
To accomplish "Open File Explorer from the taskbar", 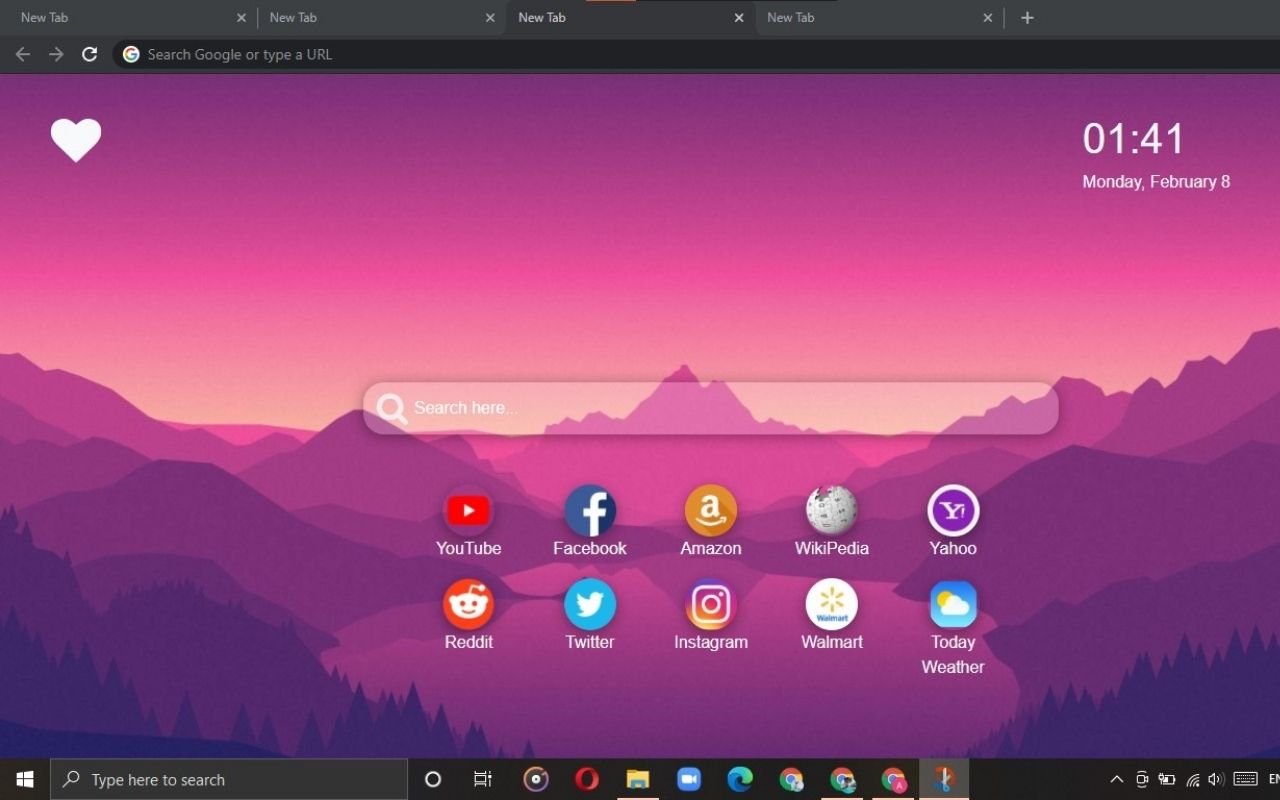I will (637, 779).
